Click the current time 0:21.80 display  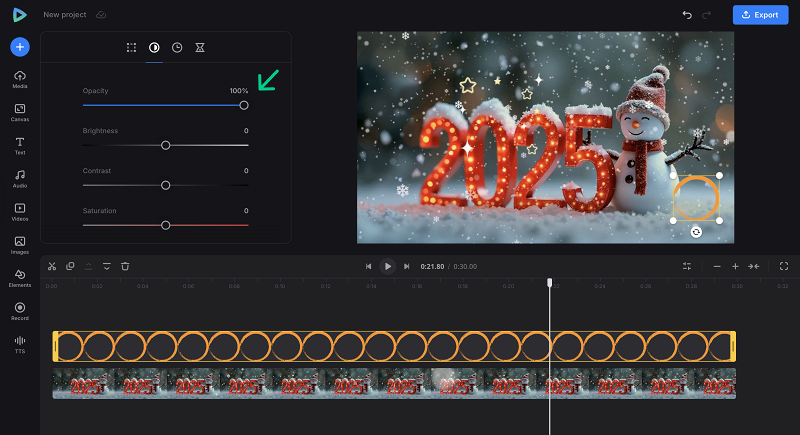(432, 267)
